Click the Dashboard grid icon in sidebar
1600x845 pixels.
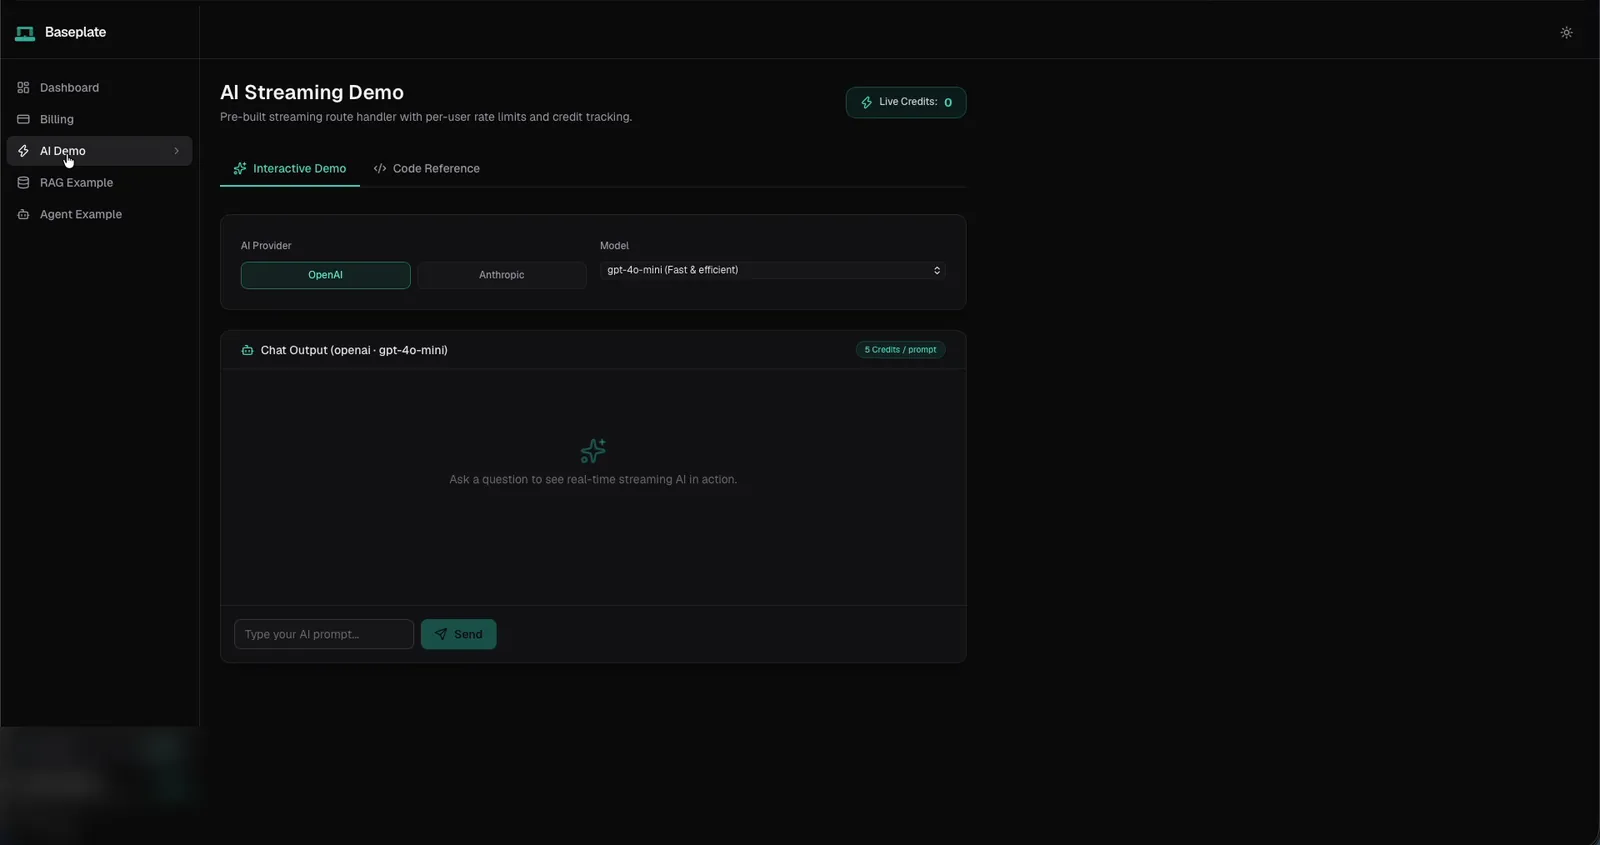tap(23, 88)
